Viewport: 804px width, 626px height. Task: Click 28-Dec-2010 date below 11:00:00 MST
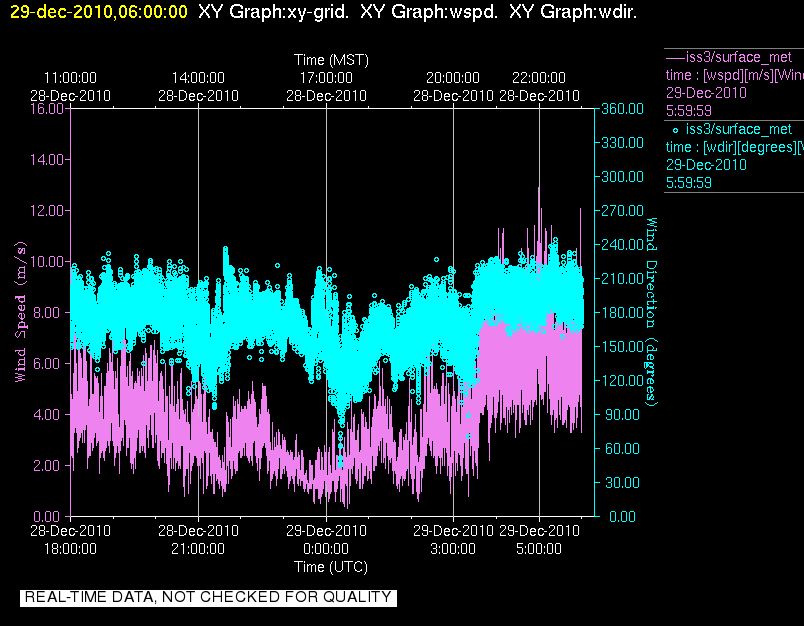[70, 96]
